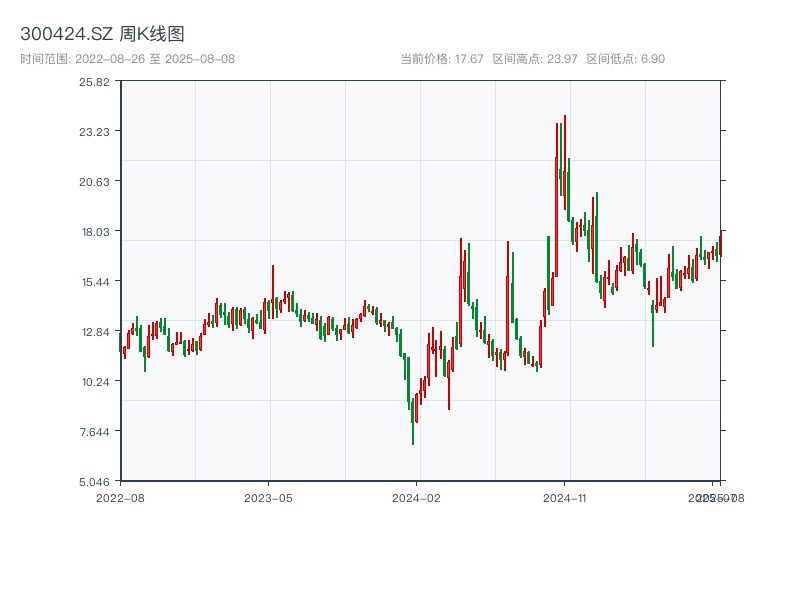Click the tallest red candle at the peak
The image size is (800, 600).
tap(565, 160)
